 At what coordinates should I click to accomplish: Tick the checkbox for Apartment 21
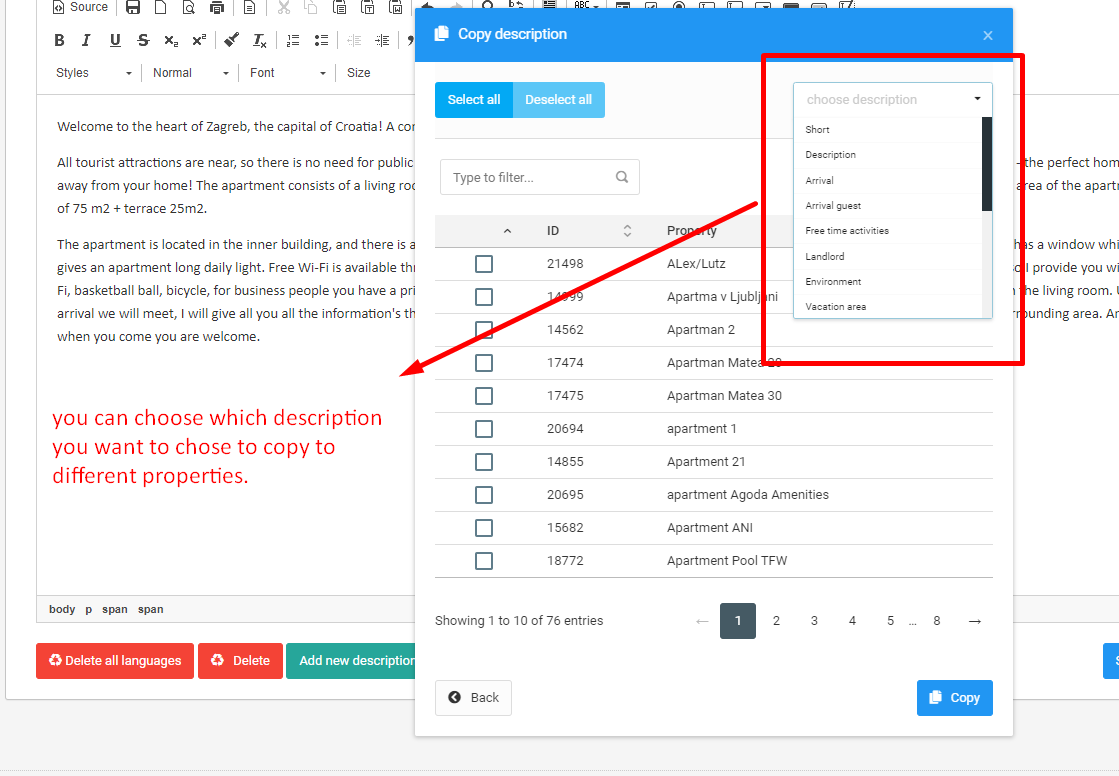[x=484, y=462]
